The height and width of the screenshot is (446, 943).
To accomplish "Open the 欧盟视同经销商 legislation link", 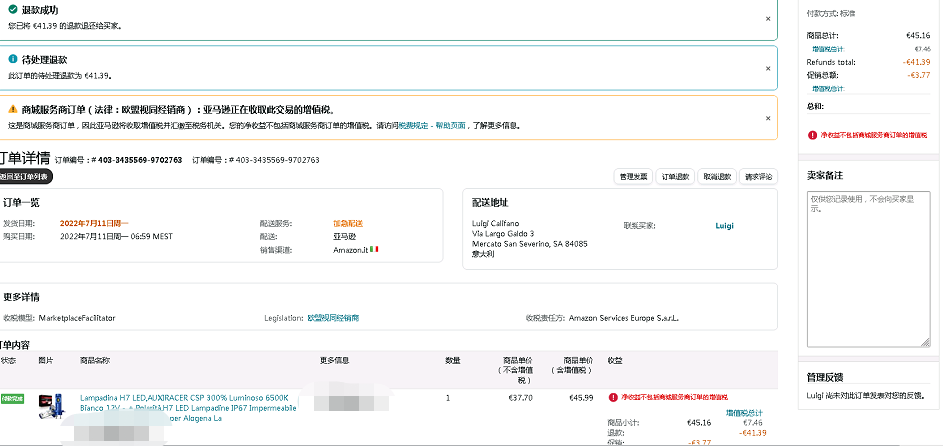I will (333, 318).
